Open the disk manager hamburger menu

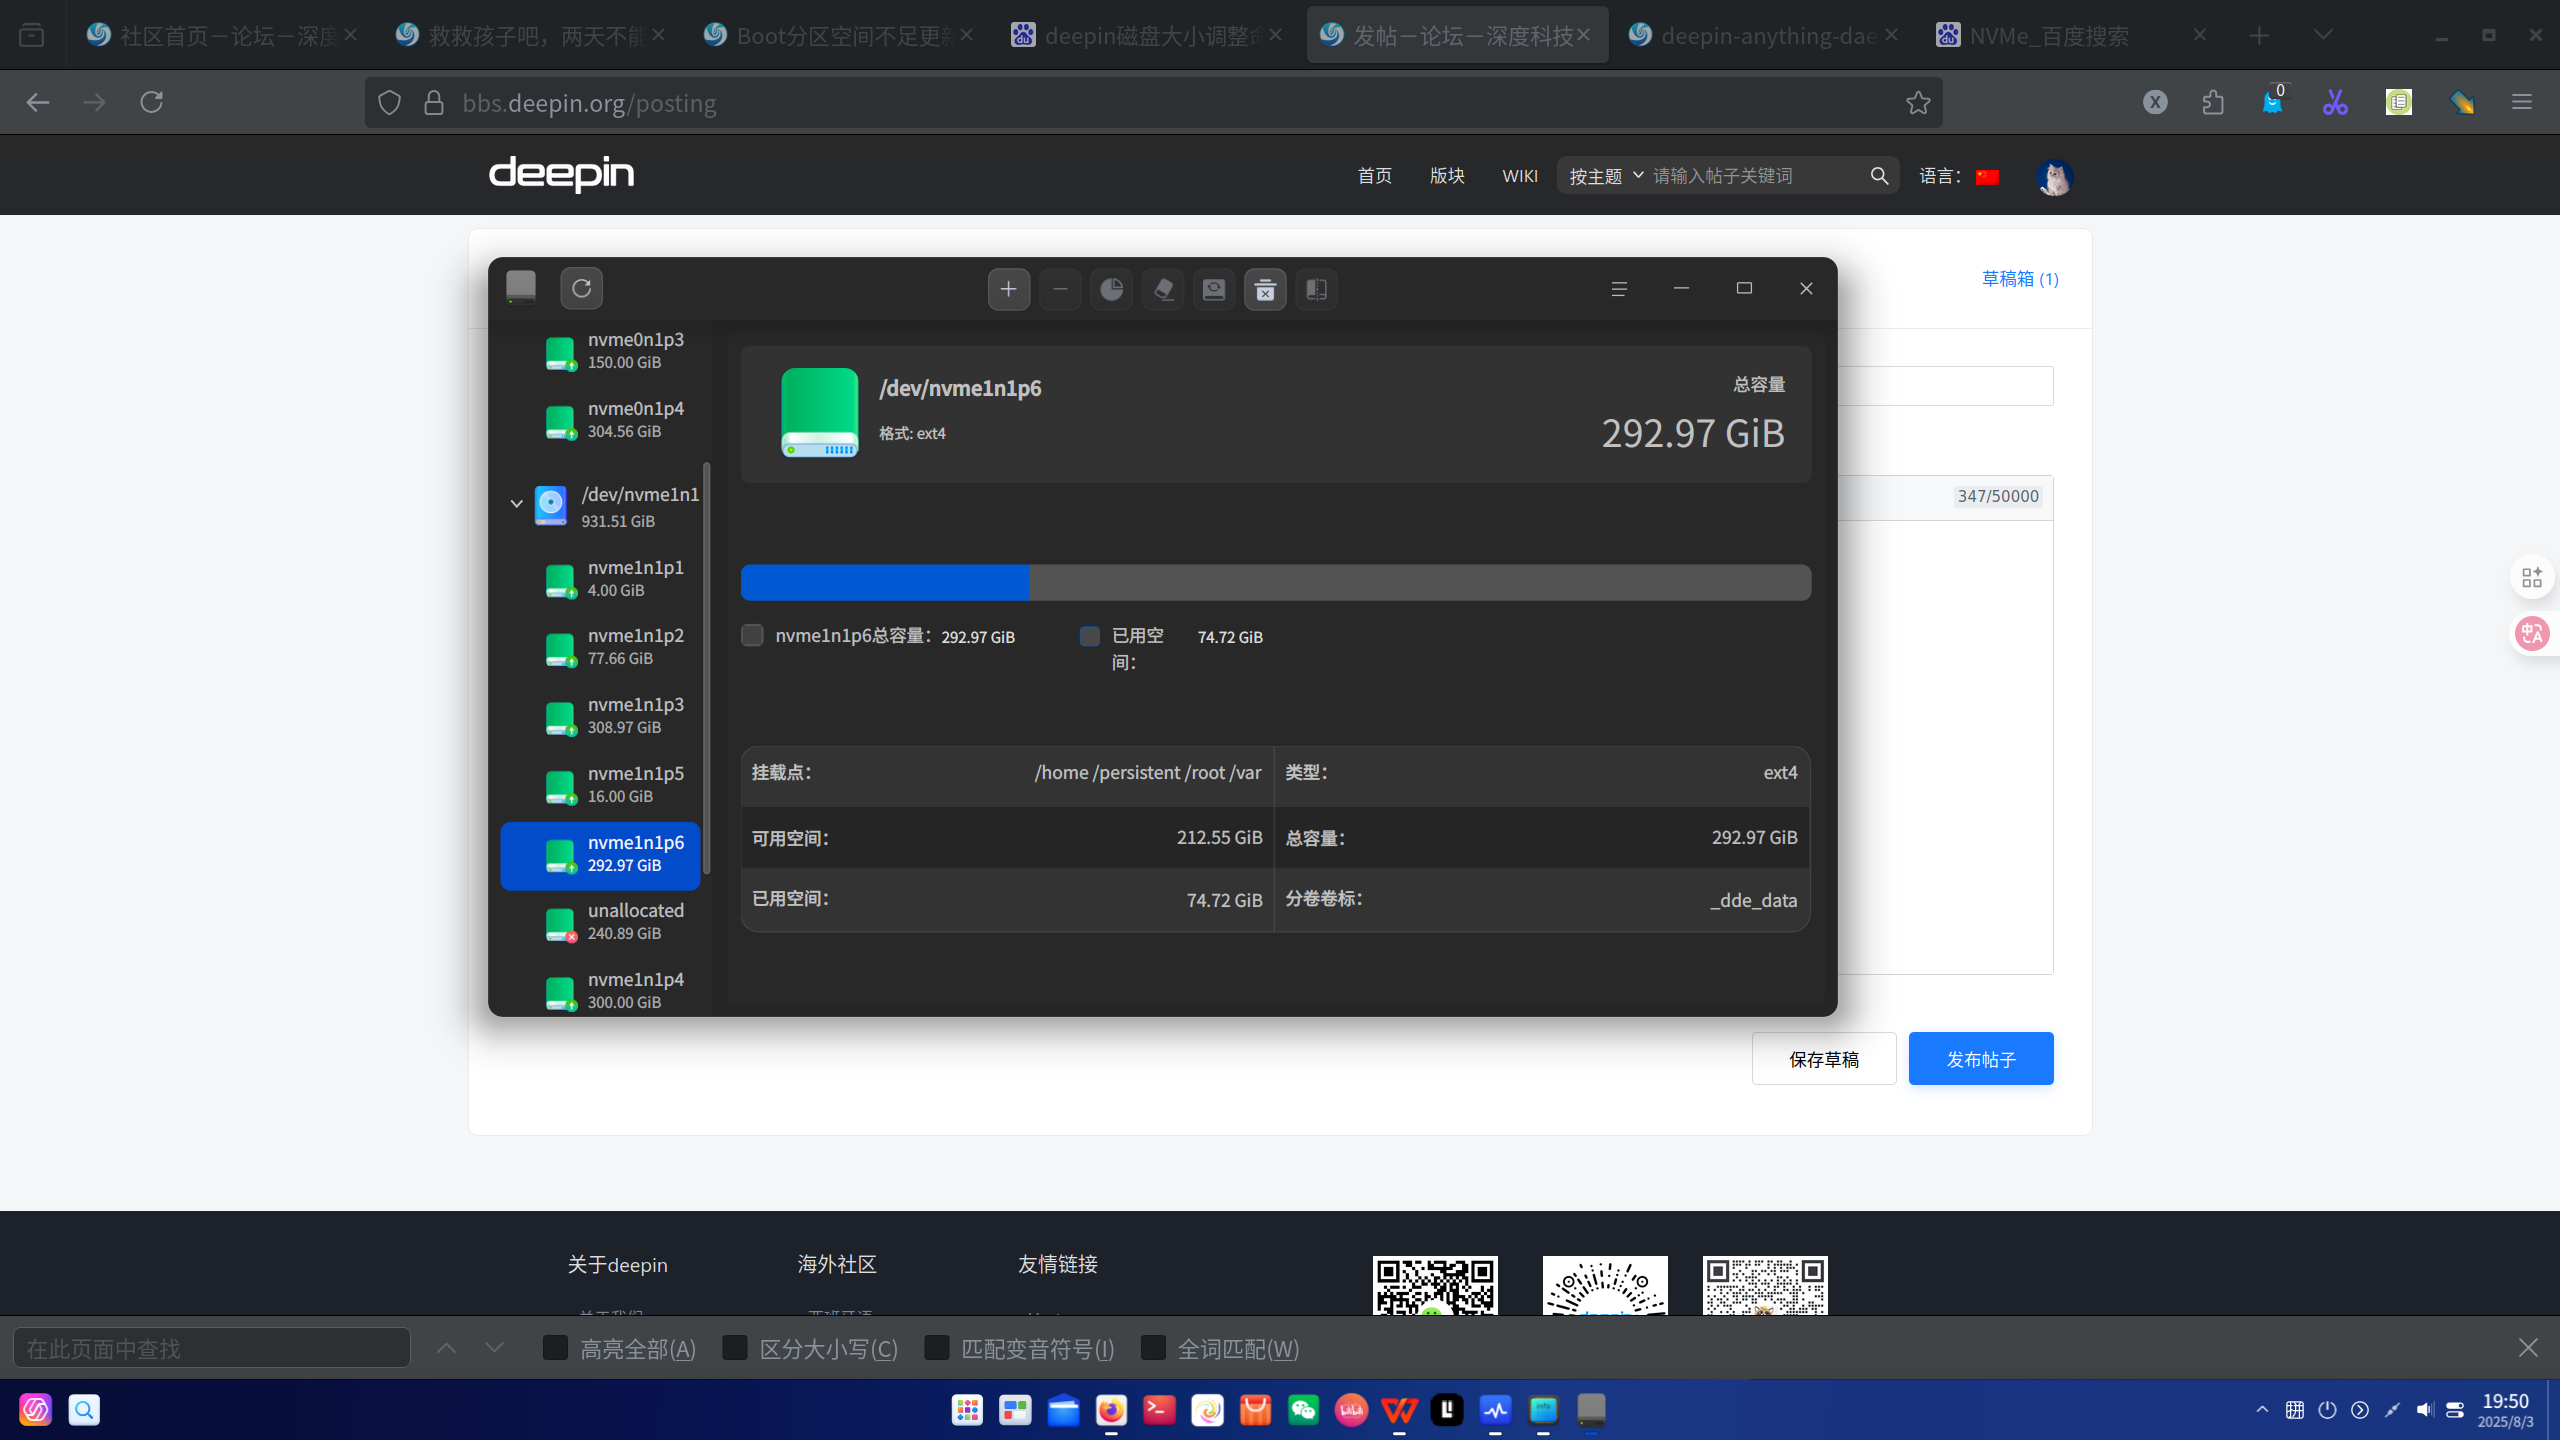coord(1619,289)
